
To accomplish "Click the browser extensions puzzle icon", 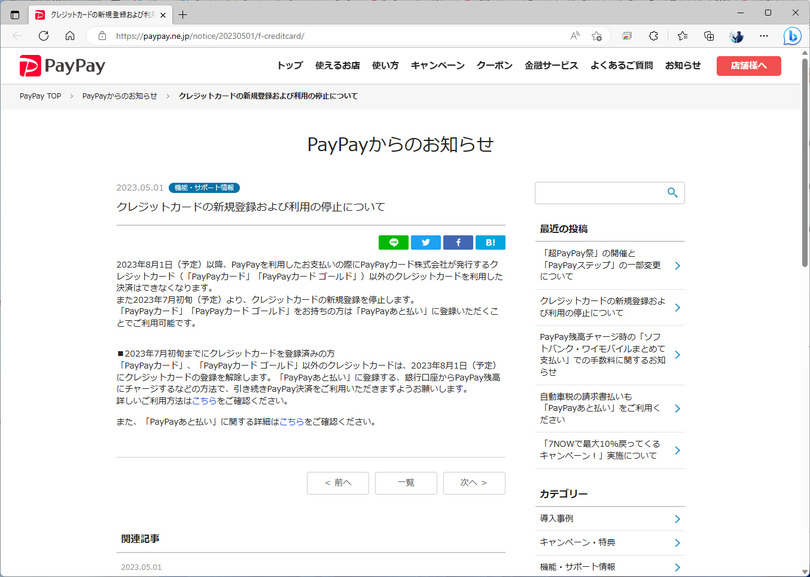I will [653, 36].
